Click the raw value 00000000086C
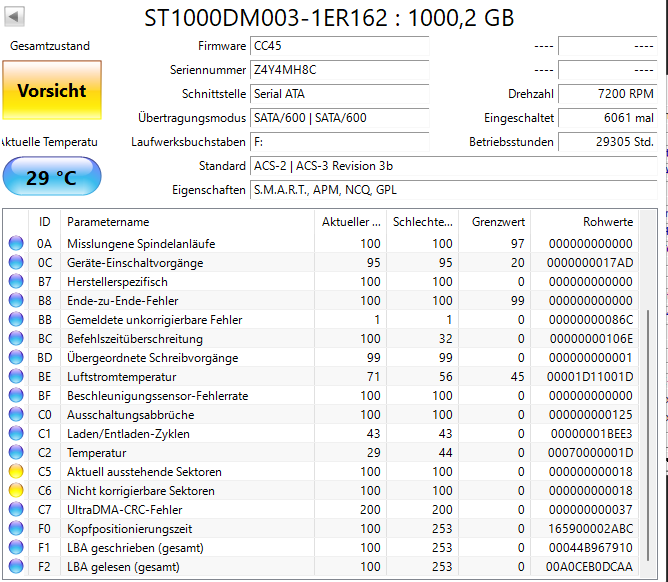 point(591,320)
